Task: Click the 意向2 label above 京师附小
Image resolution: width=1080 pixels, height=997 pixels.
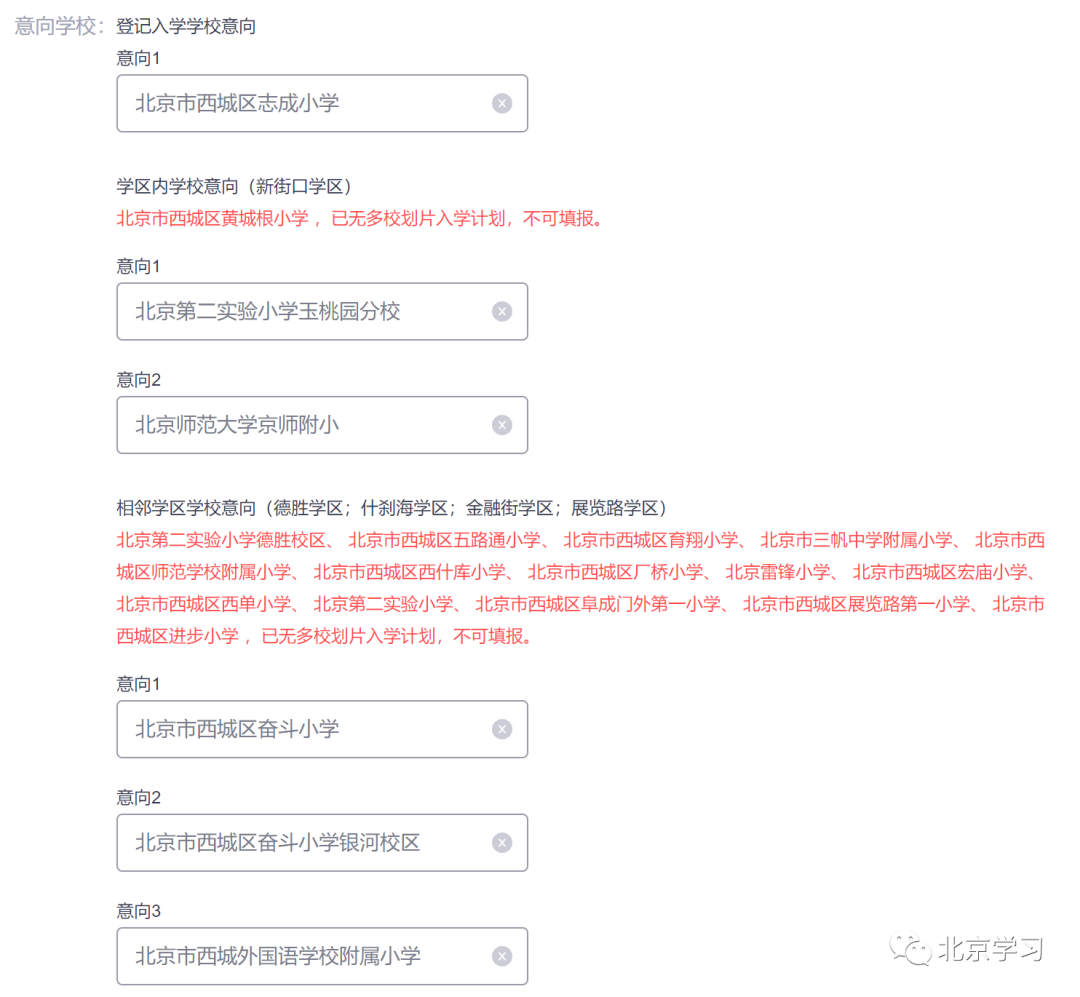Action: coord(138,380)
